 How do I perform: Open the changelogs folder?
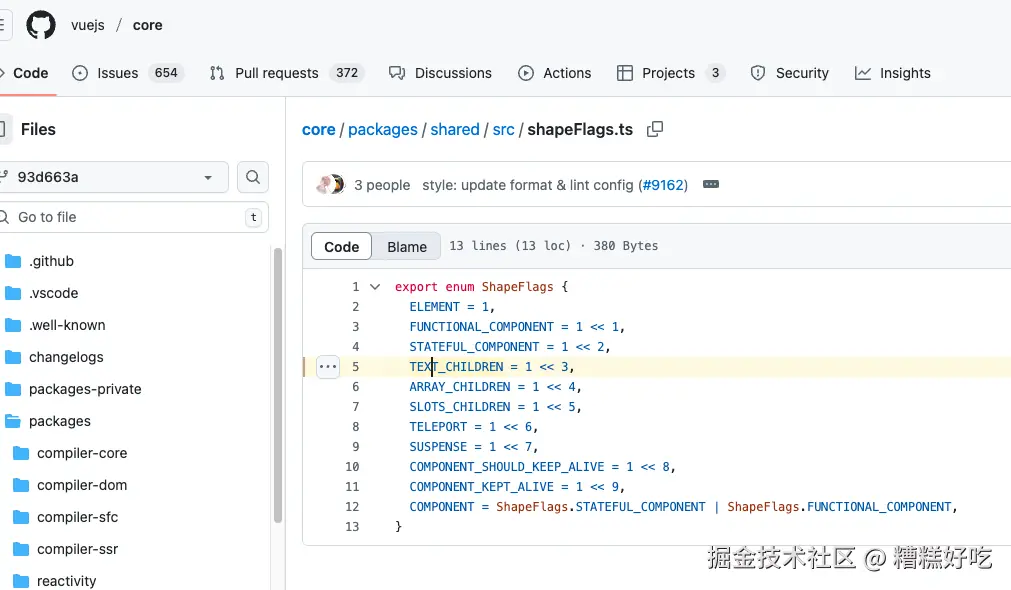pyautogui.click(x=66, y=357)
